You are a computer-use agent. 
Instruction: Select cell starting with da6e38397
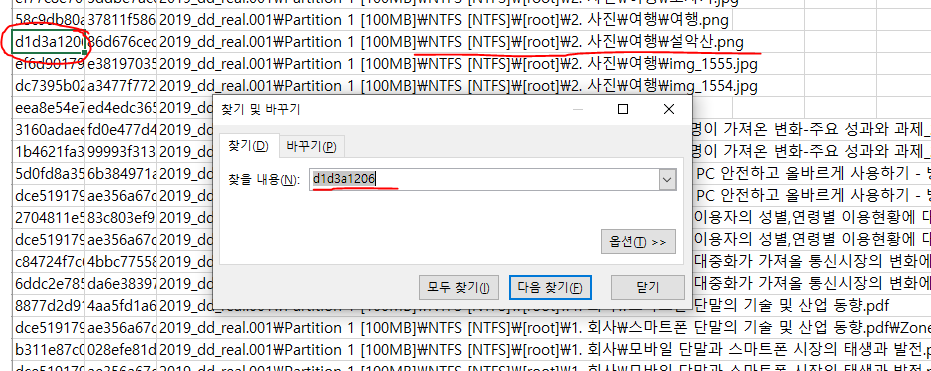click(122, 284)
